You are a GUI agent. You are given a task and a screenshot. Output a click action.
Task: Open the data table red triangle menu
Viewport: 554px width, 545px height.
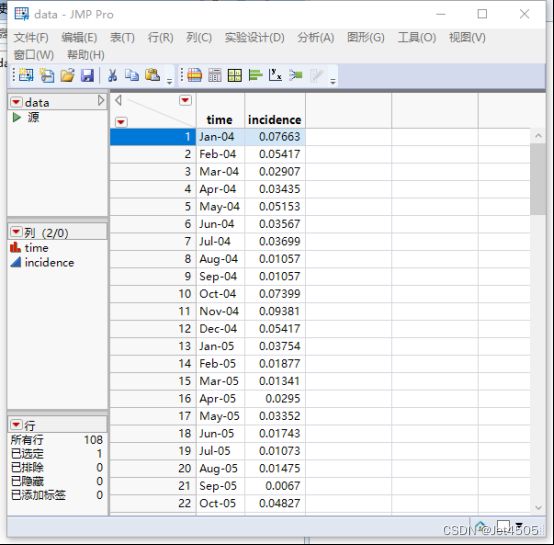[x=16, y=102]
